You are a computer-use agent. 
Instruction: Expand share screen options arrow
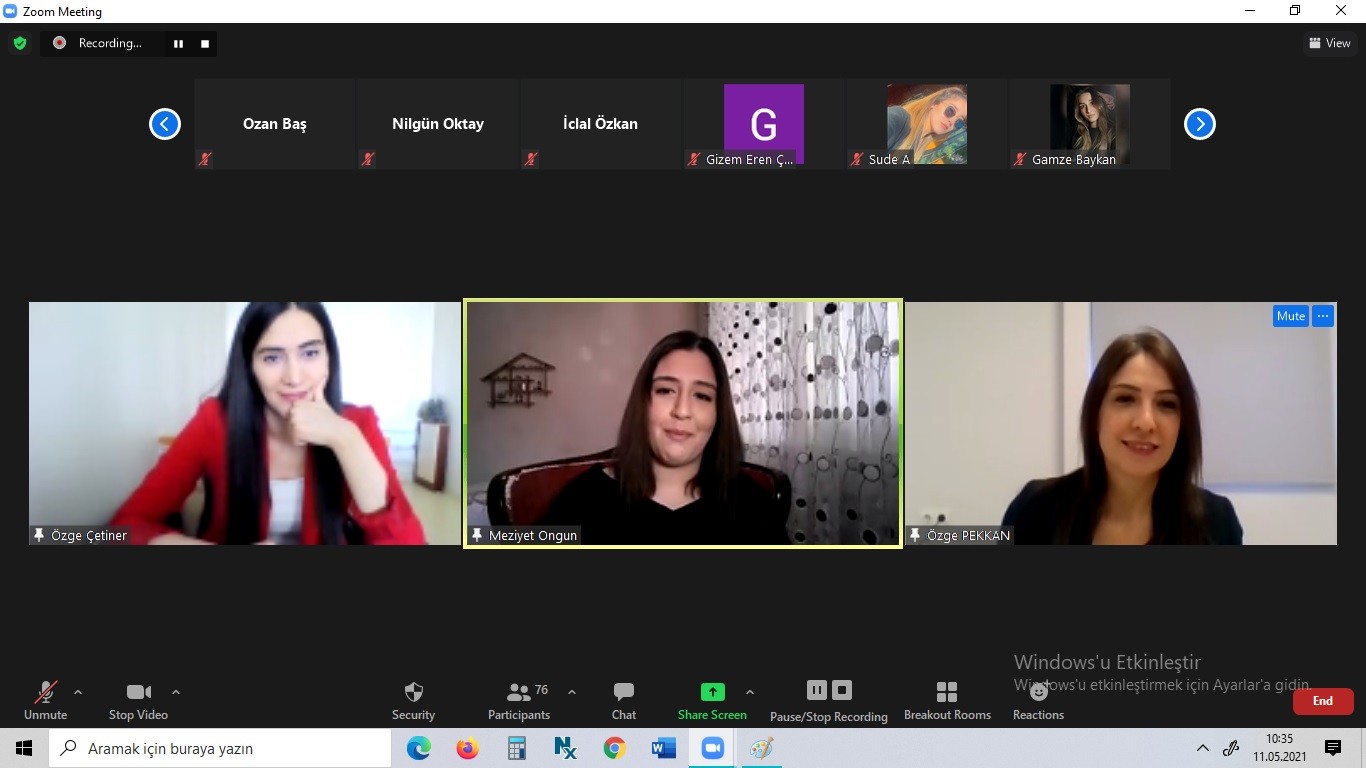[750, 692]
